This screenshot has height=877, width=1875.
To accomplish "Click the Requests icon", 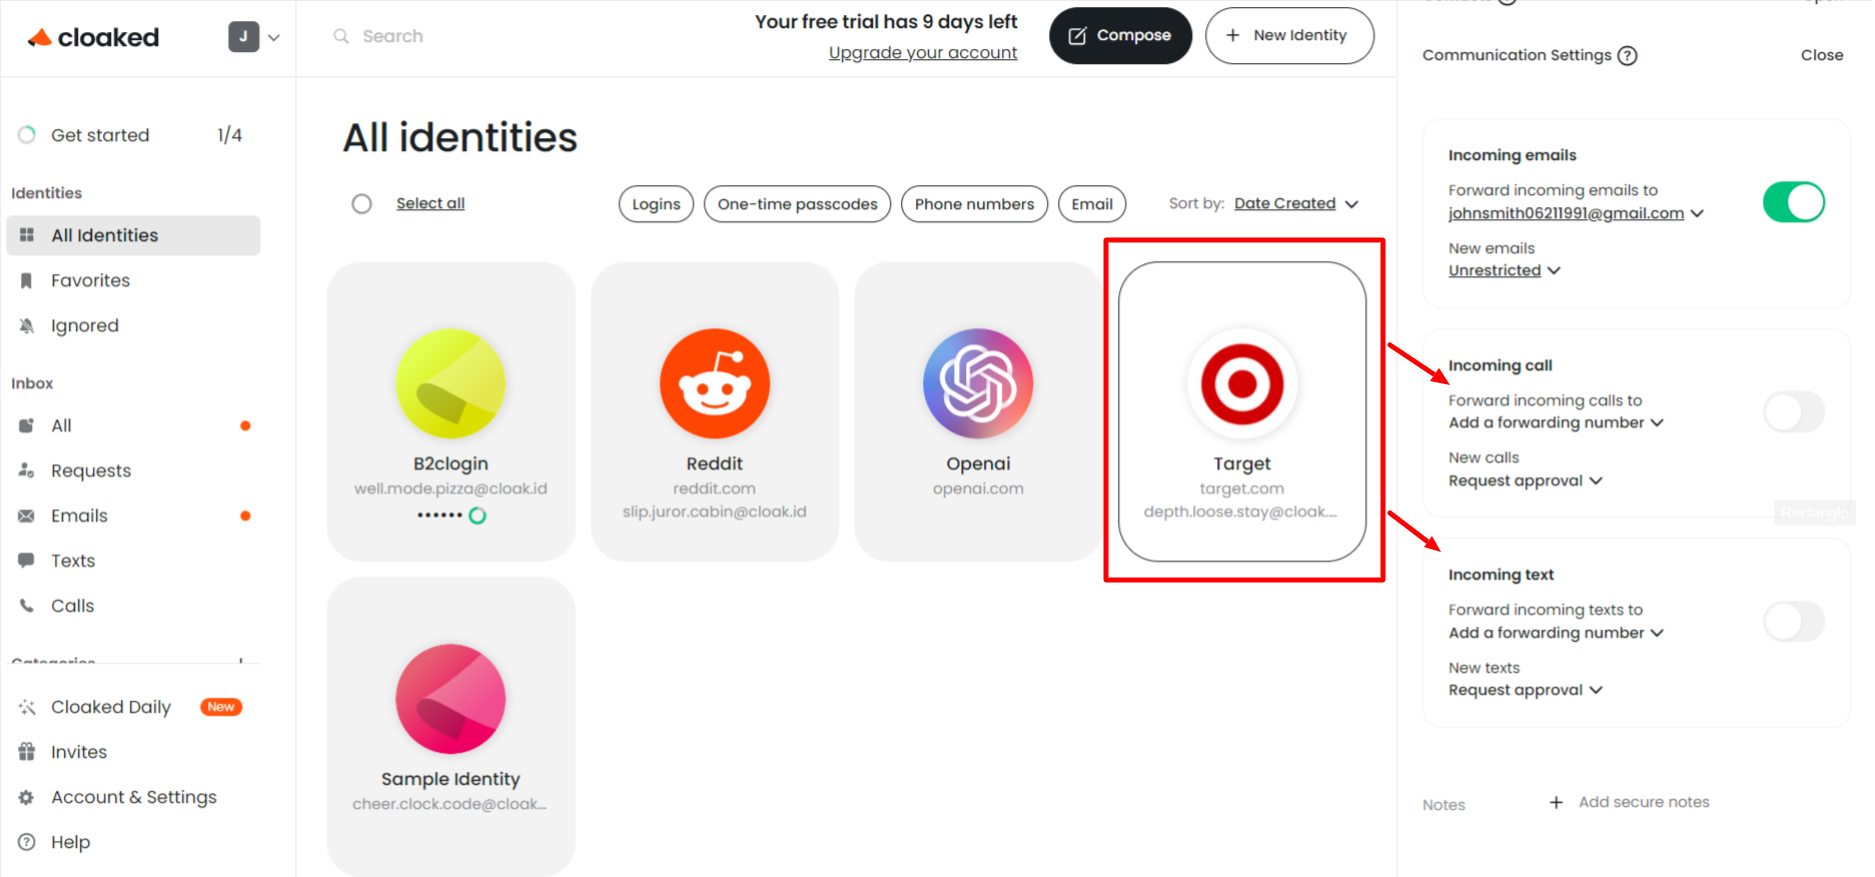I will click(27, 470).
